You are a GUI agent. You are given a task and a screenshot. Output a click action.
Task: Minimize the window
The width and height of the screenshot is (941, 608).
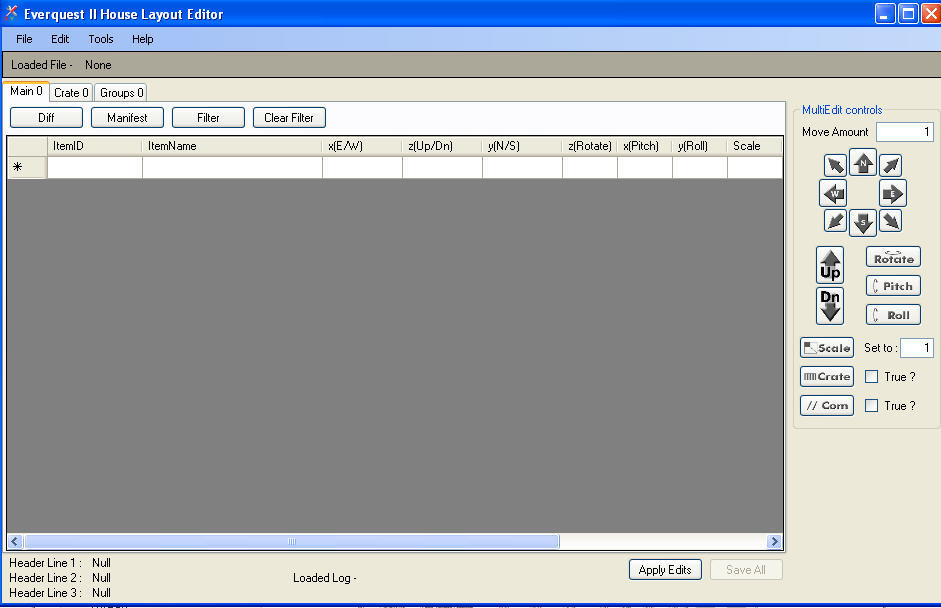coord(885,13)
